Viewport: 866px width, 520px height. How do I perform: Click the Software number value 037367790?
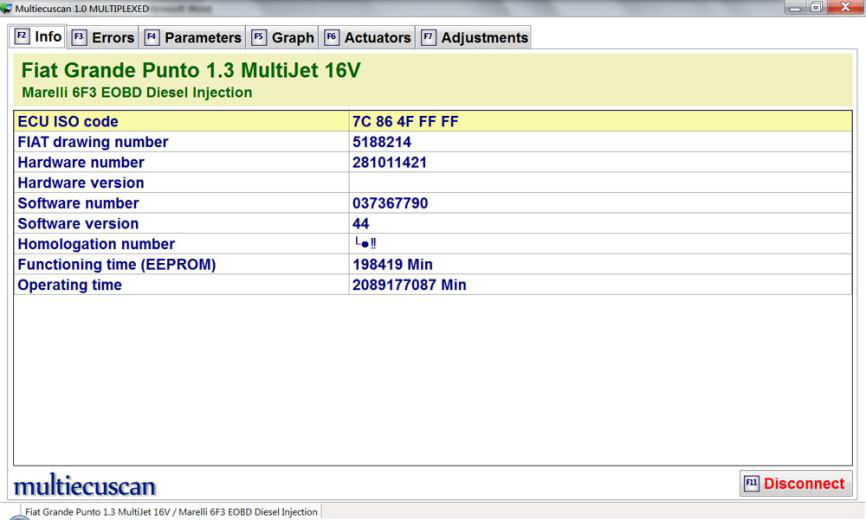[x=390, y=203]
